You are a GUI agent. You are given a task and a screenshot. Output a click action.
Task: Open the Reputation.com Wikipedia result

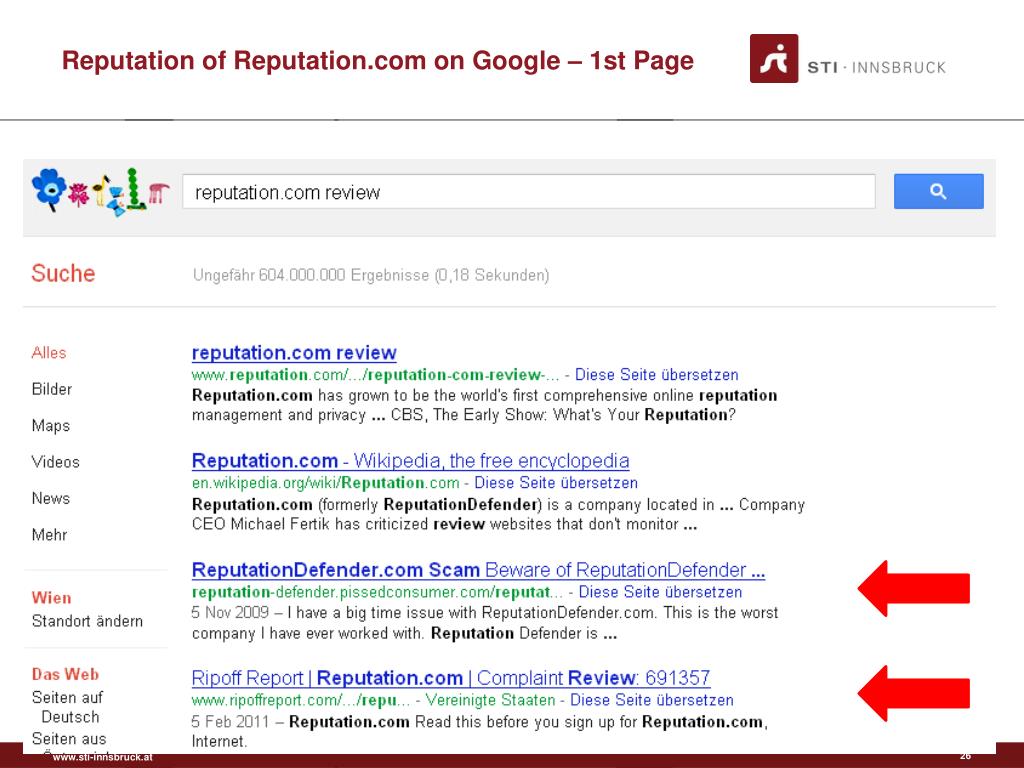point(410,461)
